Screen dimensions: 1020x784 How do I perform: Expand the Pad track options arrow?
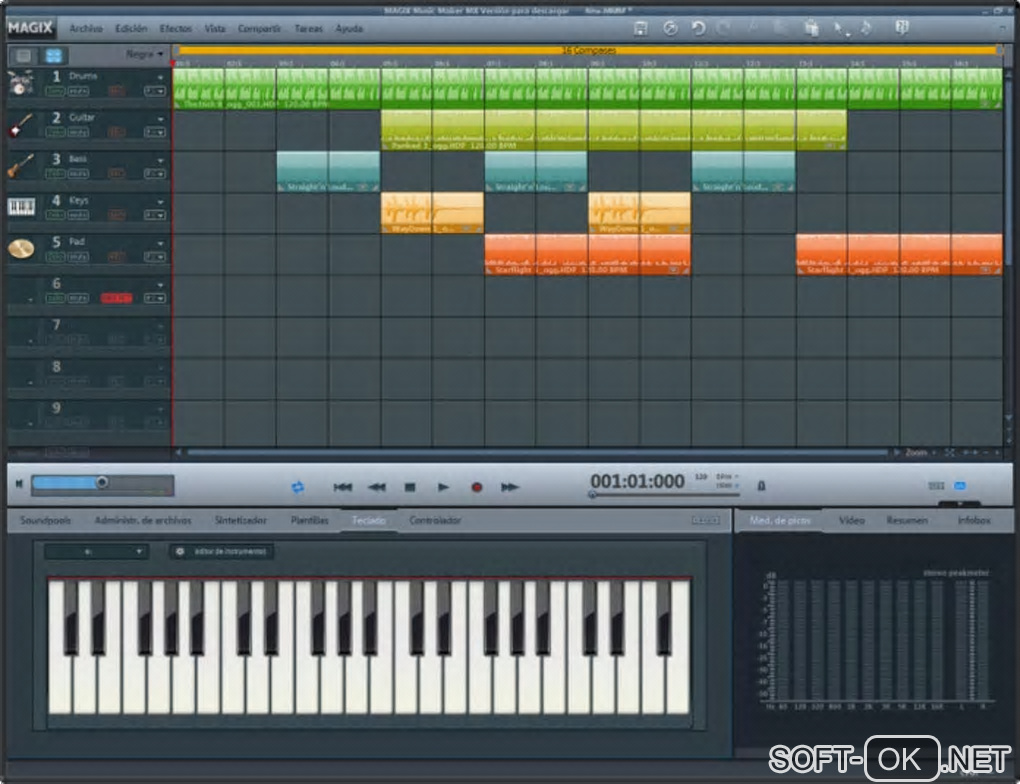[x=160, y=243]
